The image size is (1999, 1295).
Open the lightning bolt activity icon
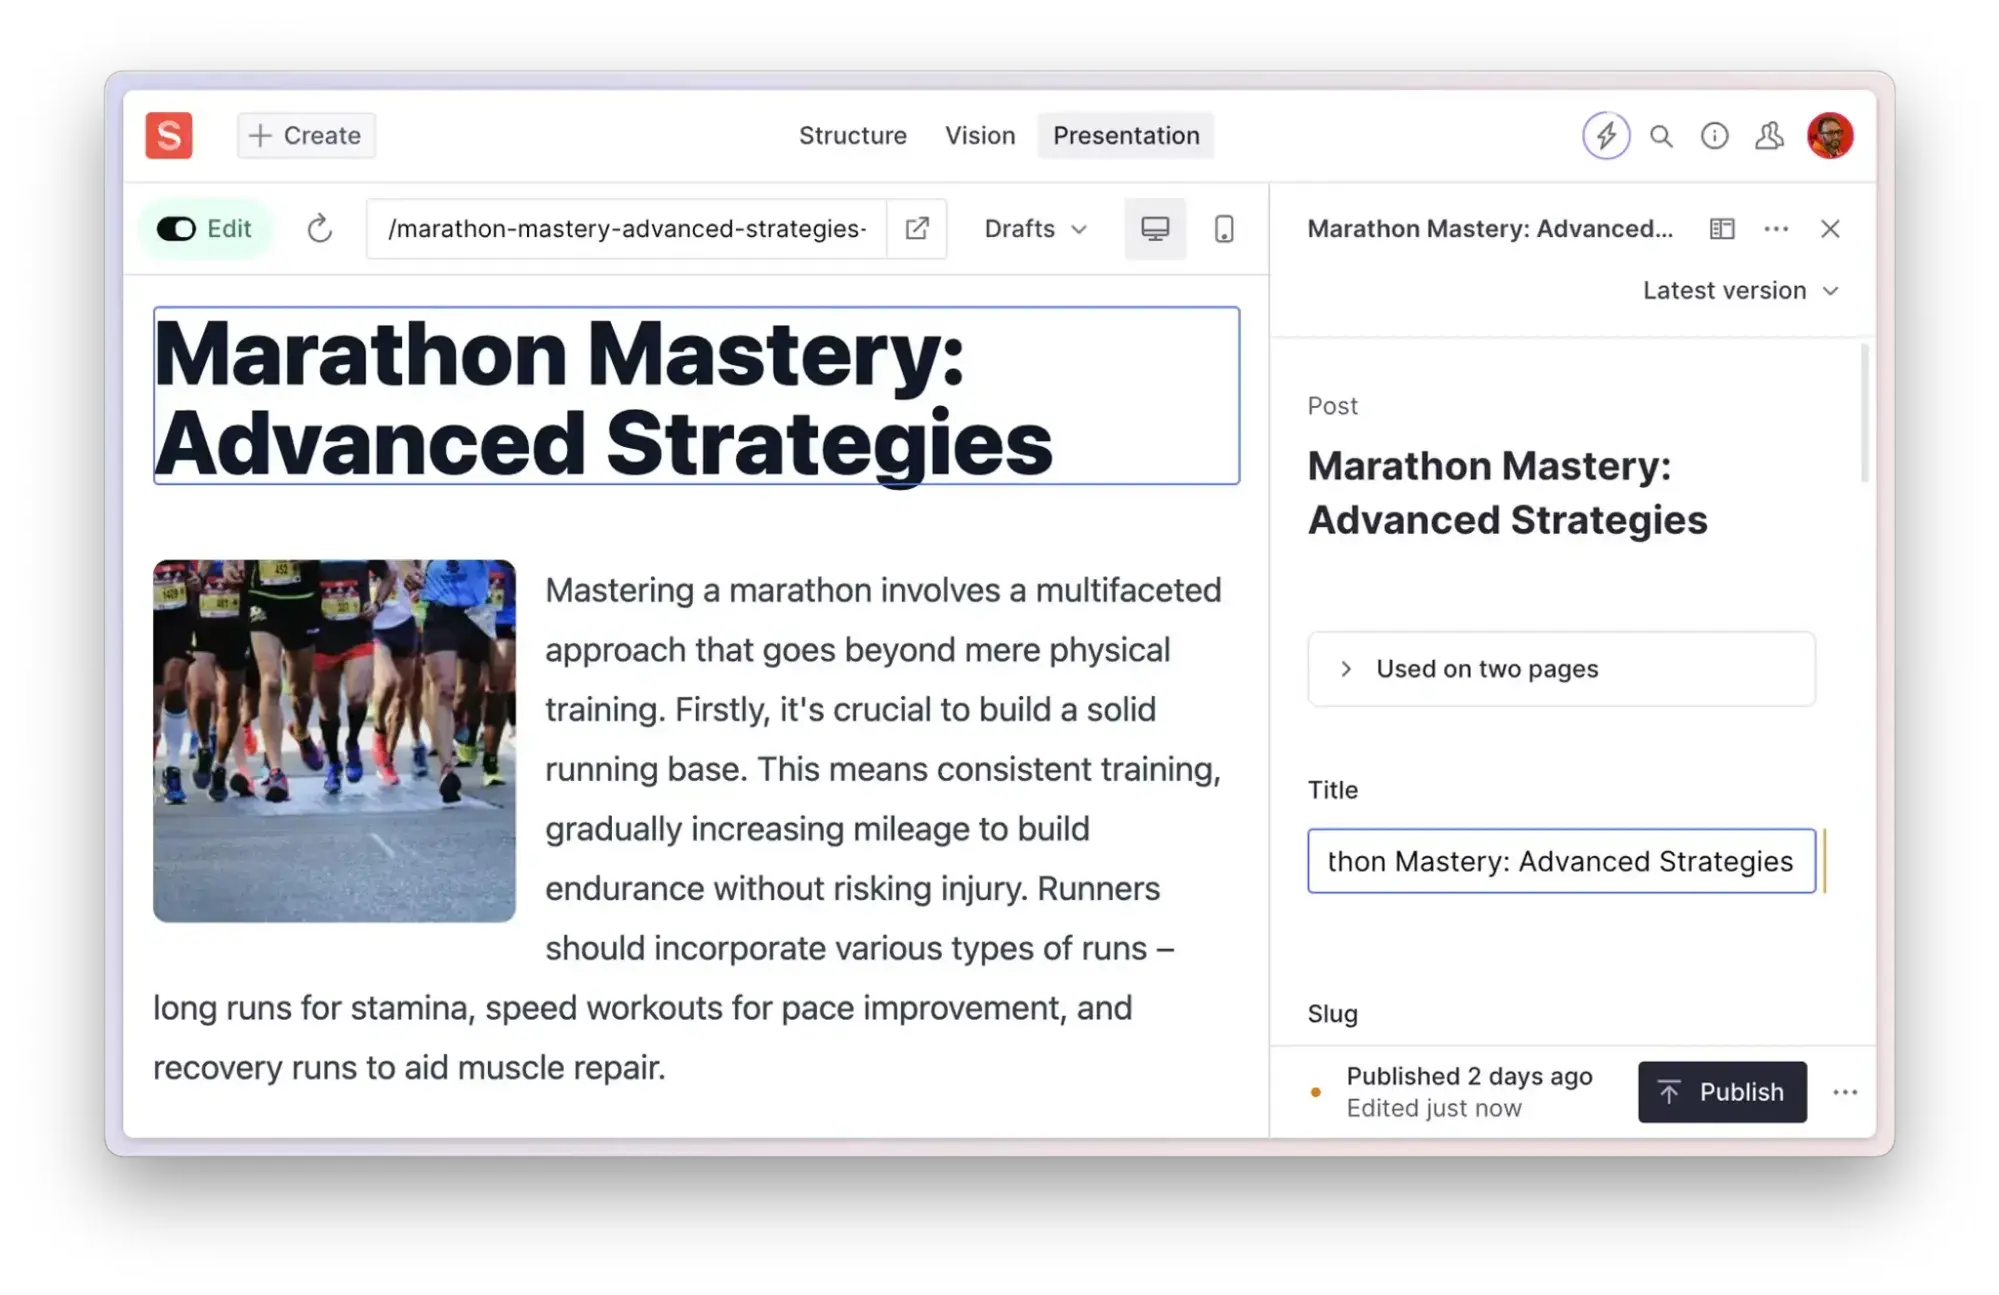[1606, 135]
